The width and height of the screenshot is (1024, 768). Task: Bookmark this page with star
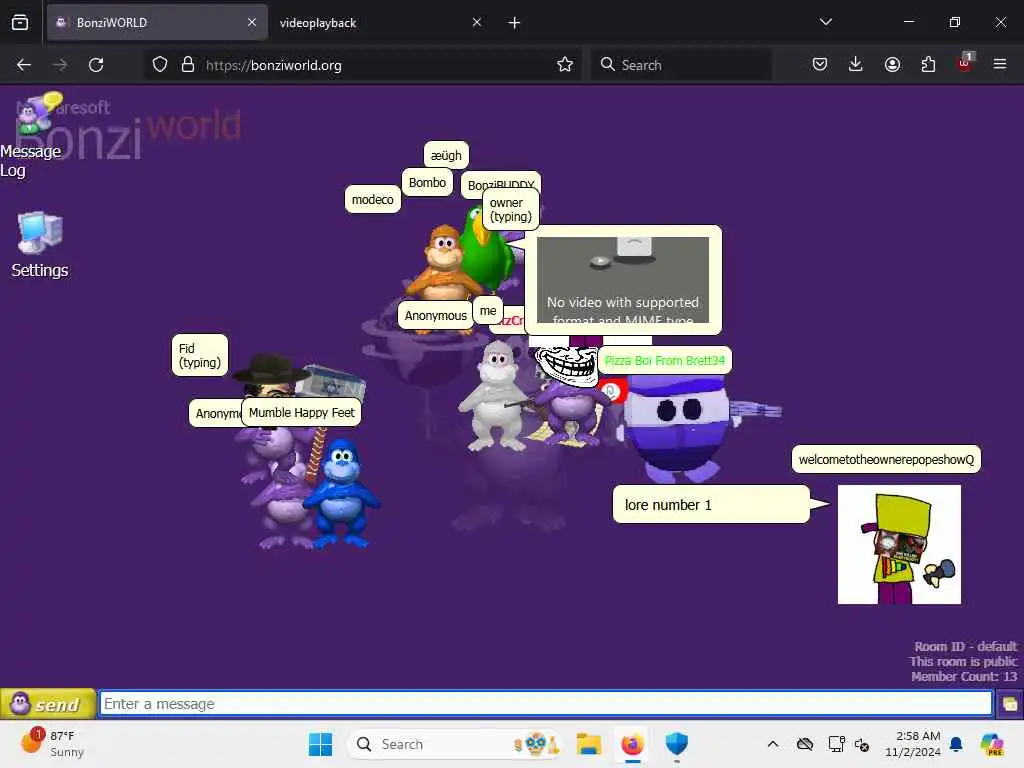(x=565, y=65)
